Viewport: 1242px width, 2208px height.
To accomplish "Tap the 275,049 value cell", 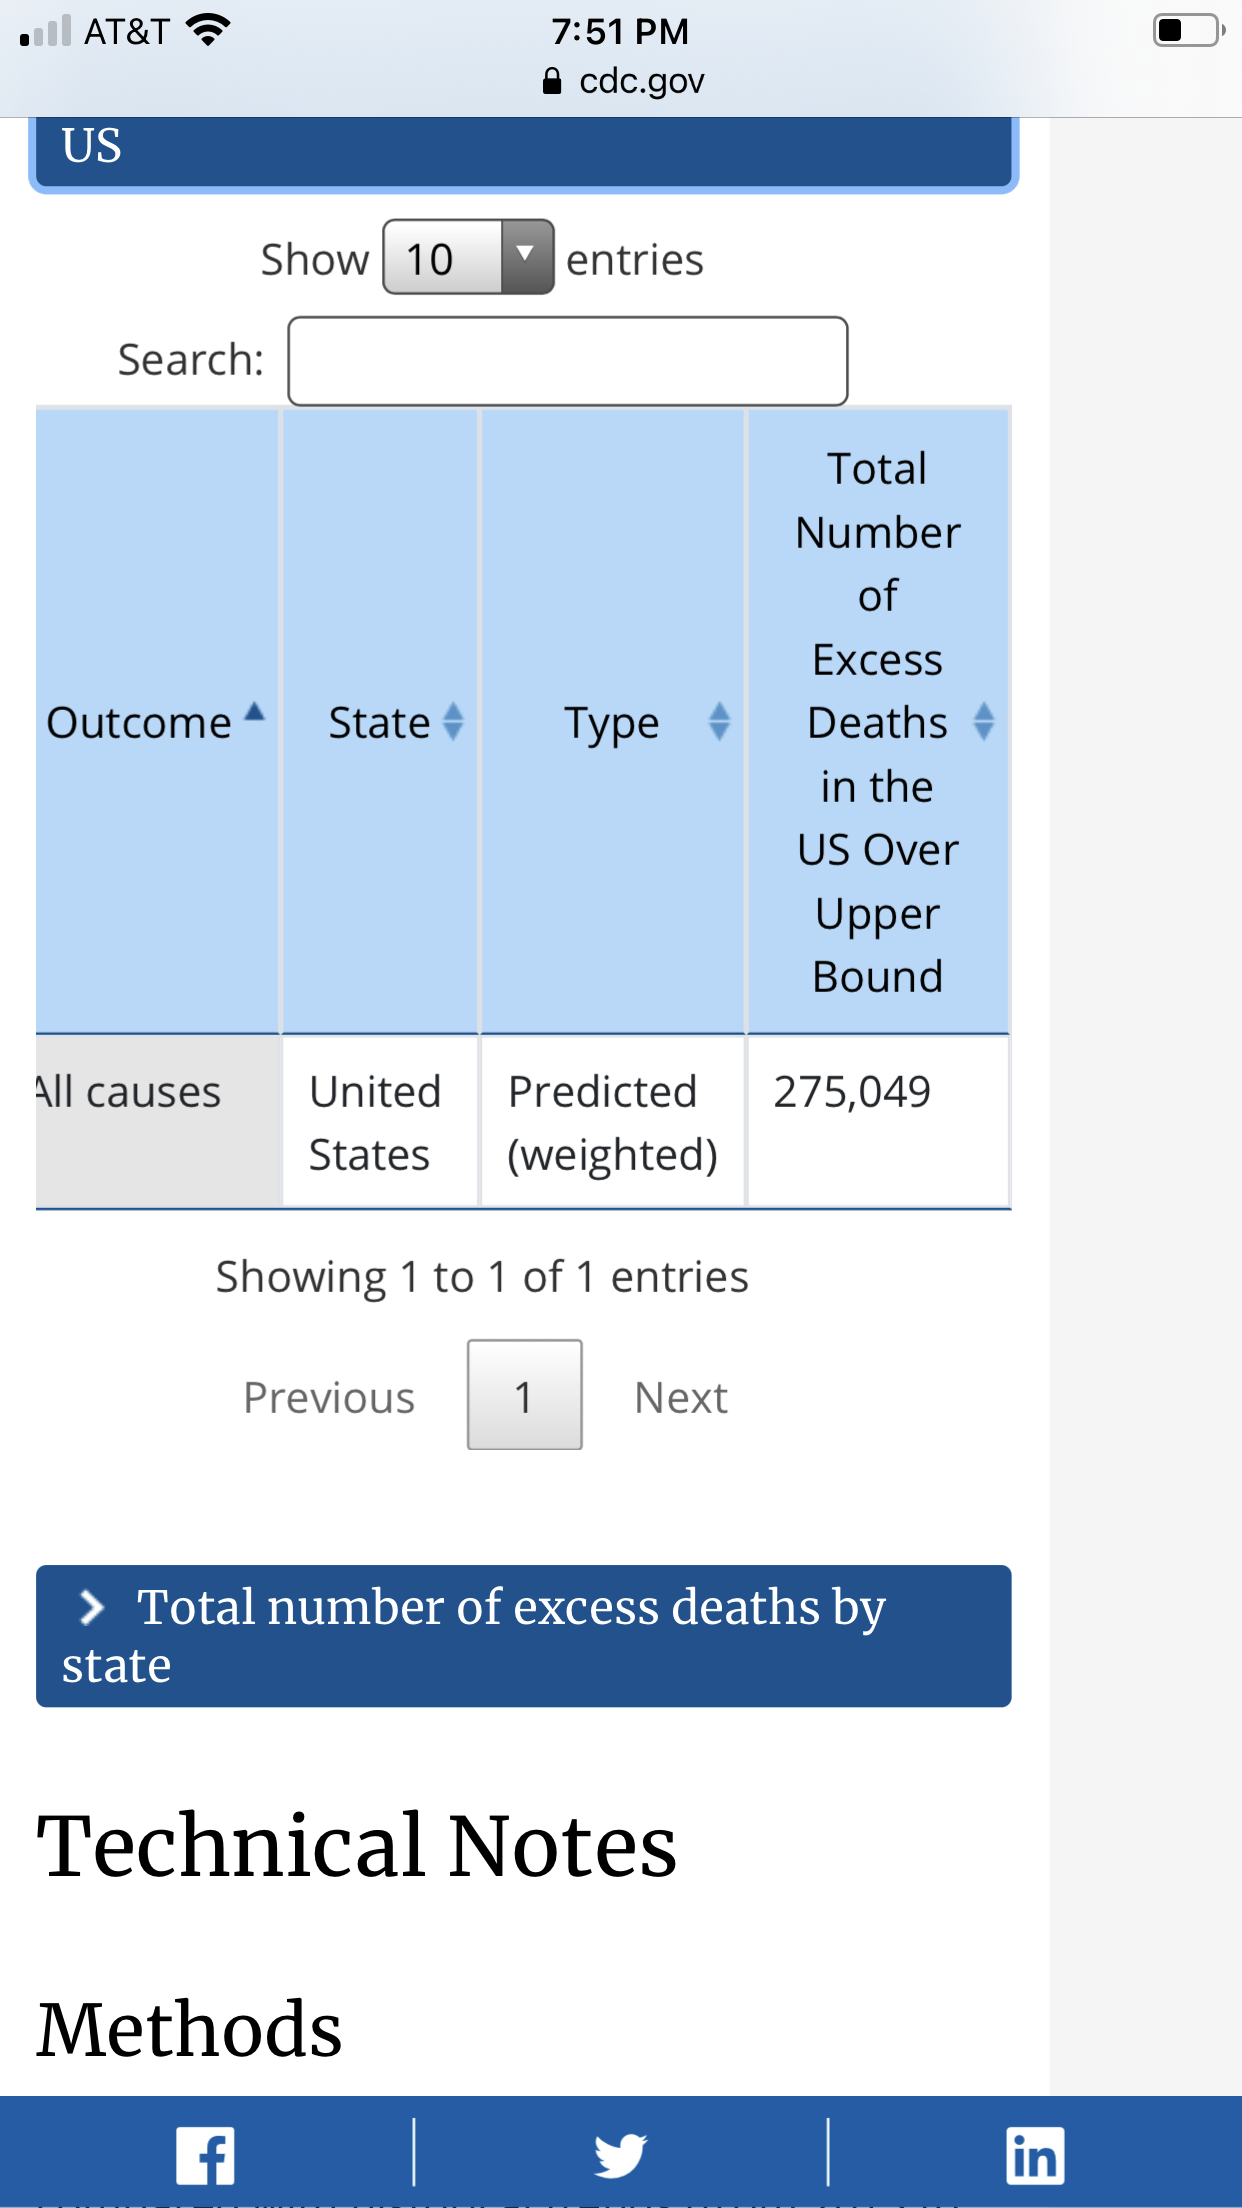I will (x=877, y=1120).
